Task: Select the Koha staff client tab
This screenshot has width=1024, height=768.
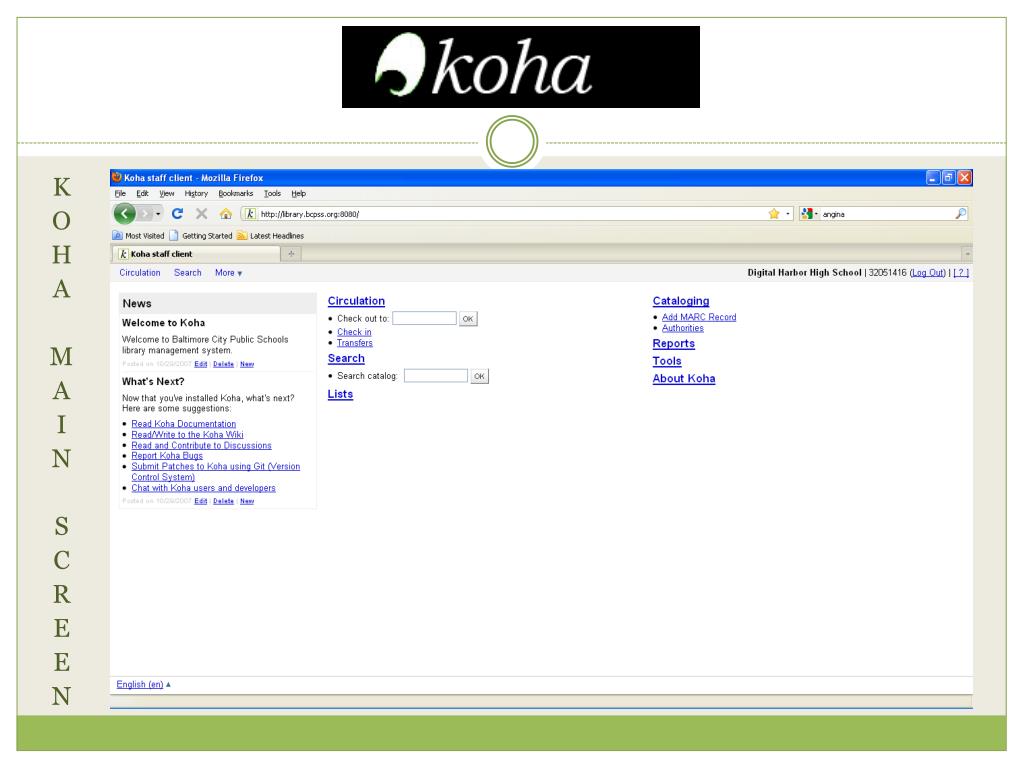Action: 196,254
